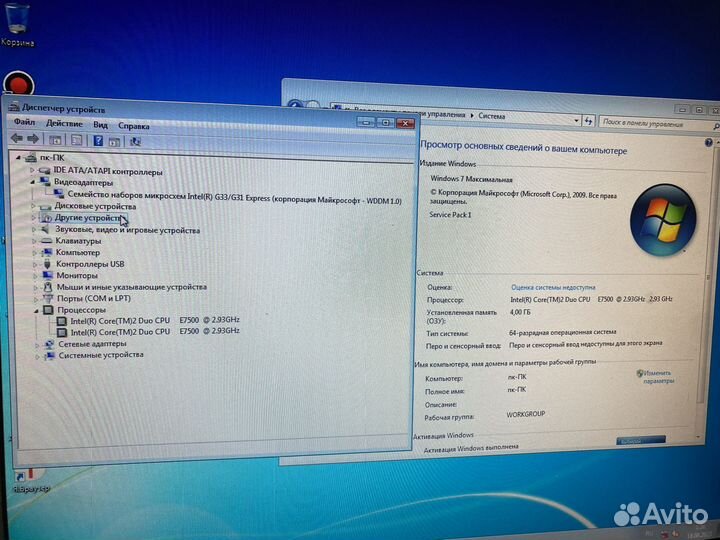Click Оценка системы недоступна link
Screen dimensions: 720x540
(553, 287)
